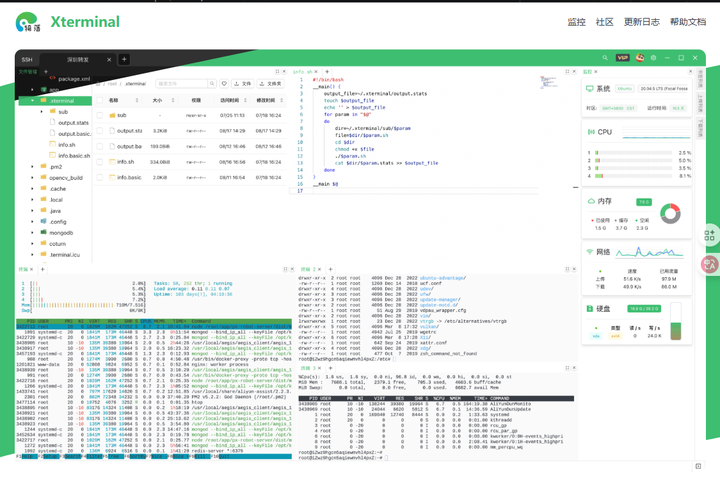This screenshot has width=720, height=484.
Task: Click the plus icon next to 文件管理
Action: (x=45, y=72)
